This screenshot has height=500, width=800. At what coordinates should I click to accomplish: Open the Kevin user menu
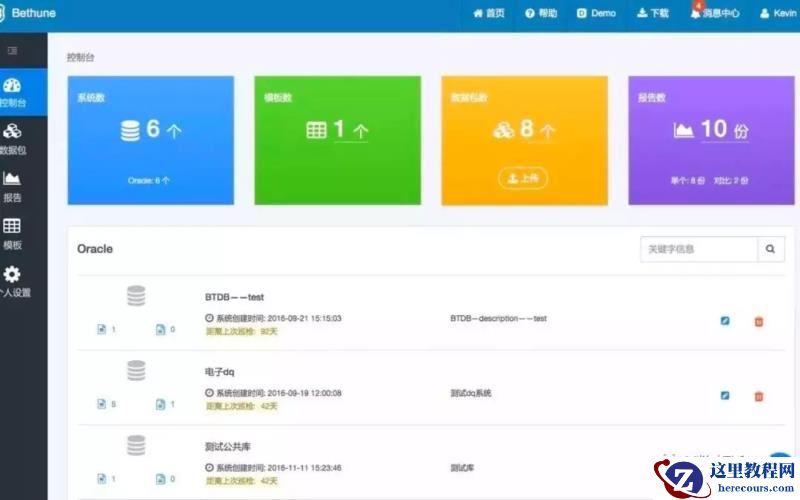(778, 13)
